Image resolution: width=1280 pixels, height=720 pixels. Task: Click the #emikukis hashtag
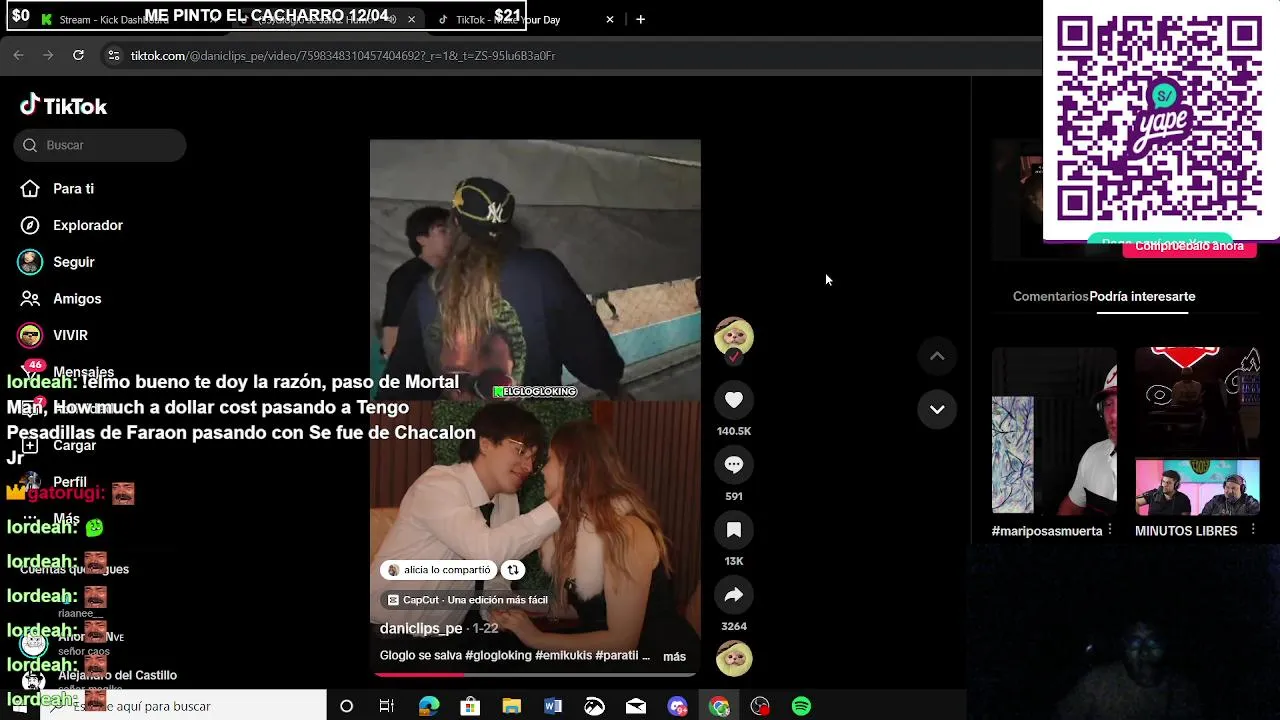point(563,656)
